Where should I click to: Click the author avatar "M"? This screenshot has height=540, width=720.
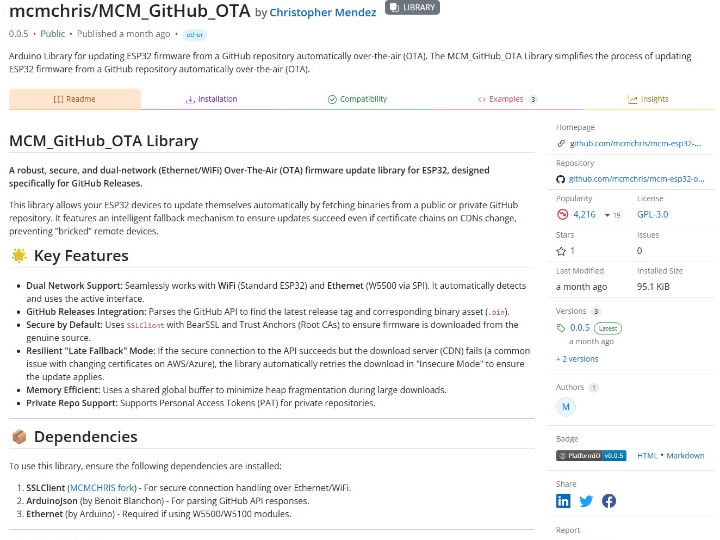pyautogui.click(x=566, y=406)
